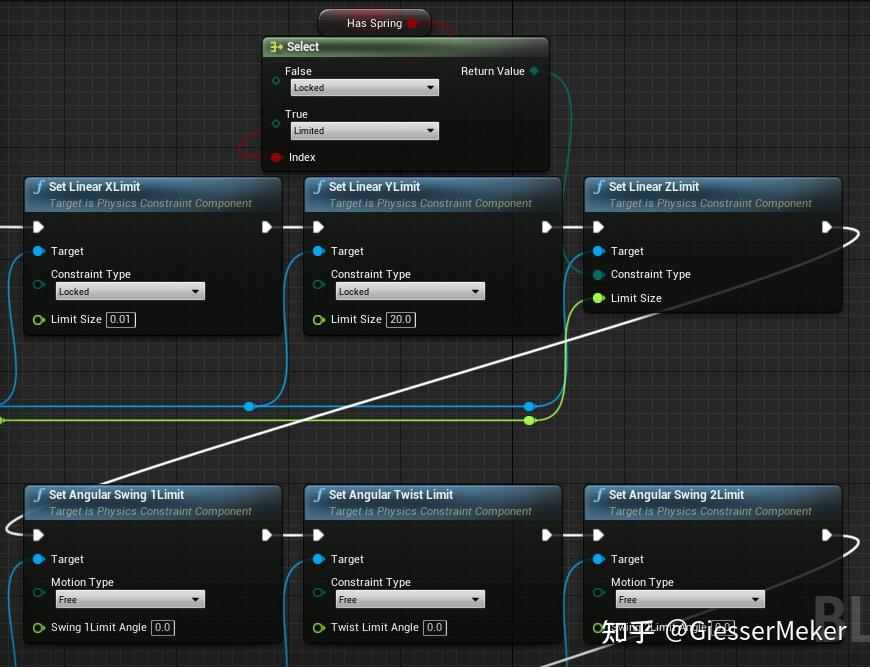Screen dimensions: 870x667
Task: Click the Return Value output pin on Select
Action: (533, 71)
